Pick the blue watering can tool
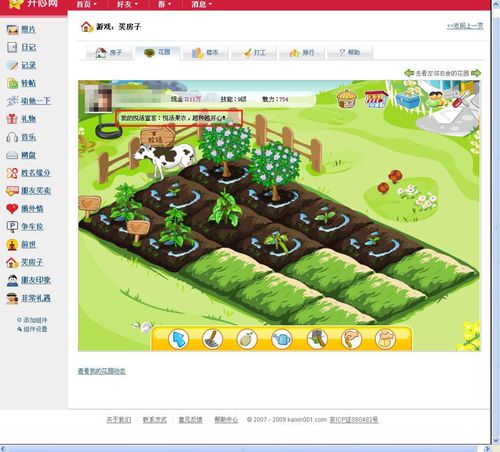 click(282, 339)
